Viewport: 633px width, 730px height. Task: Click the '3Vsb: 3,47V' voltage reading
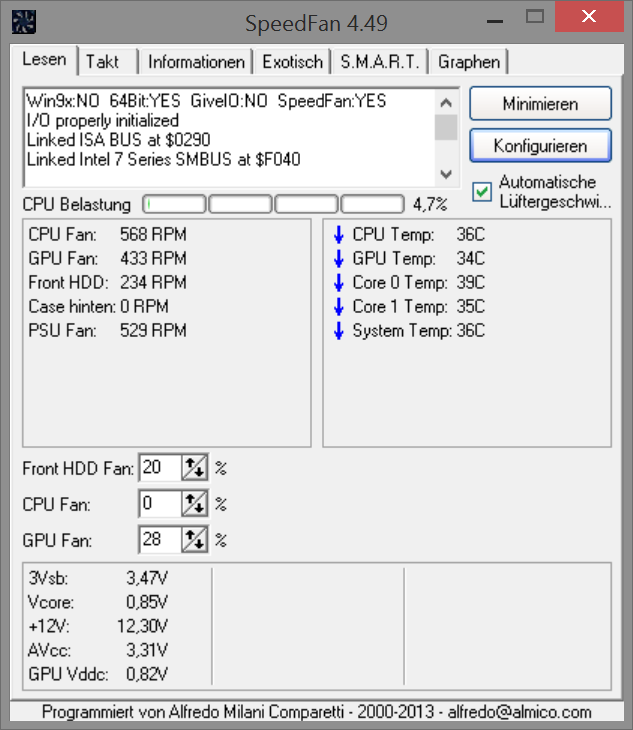pos(98,578)
